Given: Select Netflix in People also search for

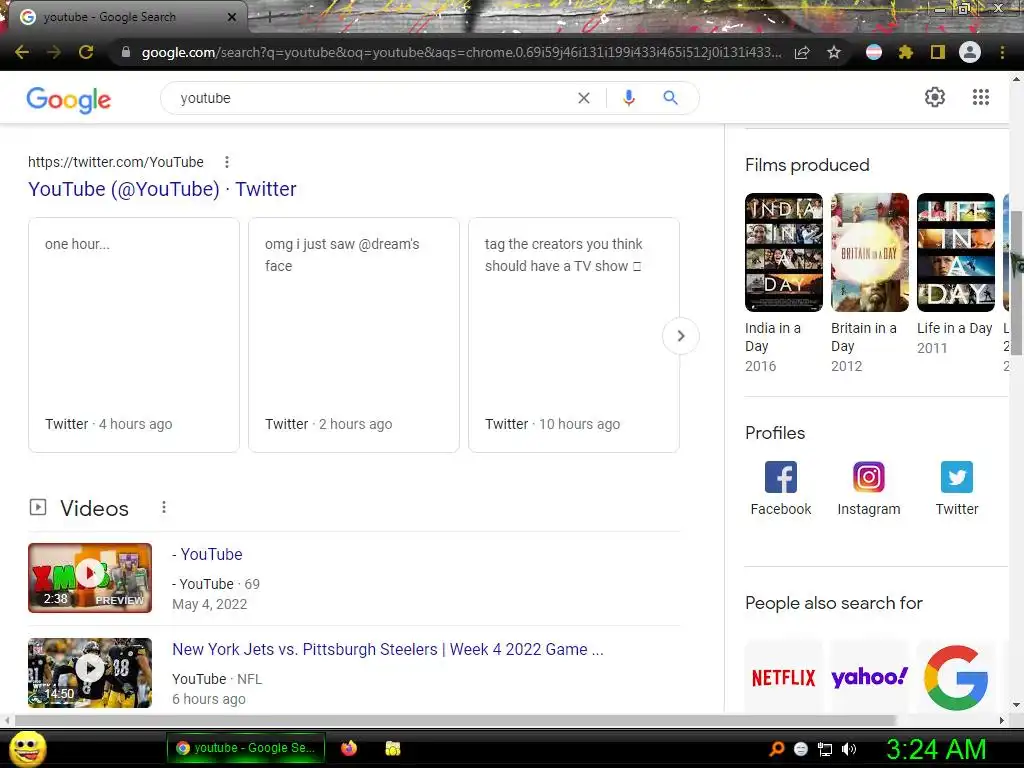Looking at the screenshot, I should pyautogui.click(x=784, y=677).
